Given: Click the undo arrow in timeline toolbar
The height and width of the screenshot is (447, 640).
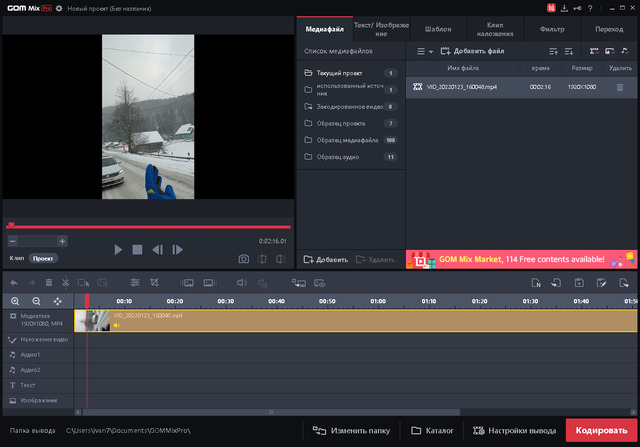Looking at the screenshot, I should point(14,282).
